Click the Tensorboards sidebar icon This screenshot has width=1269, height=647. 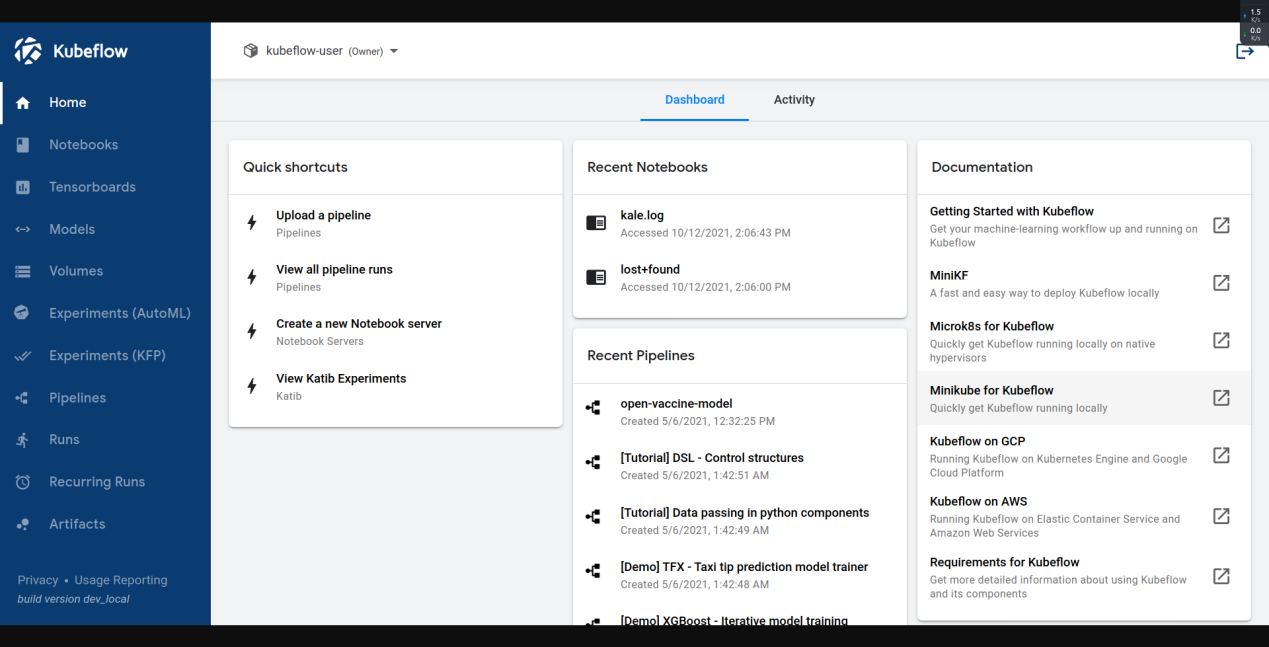(23, 187)
